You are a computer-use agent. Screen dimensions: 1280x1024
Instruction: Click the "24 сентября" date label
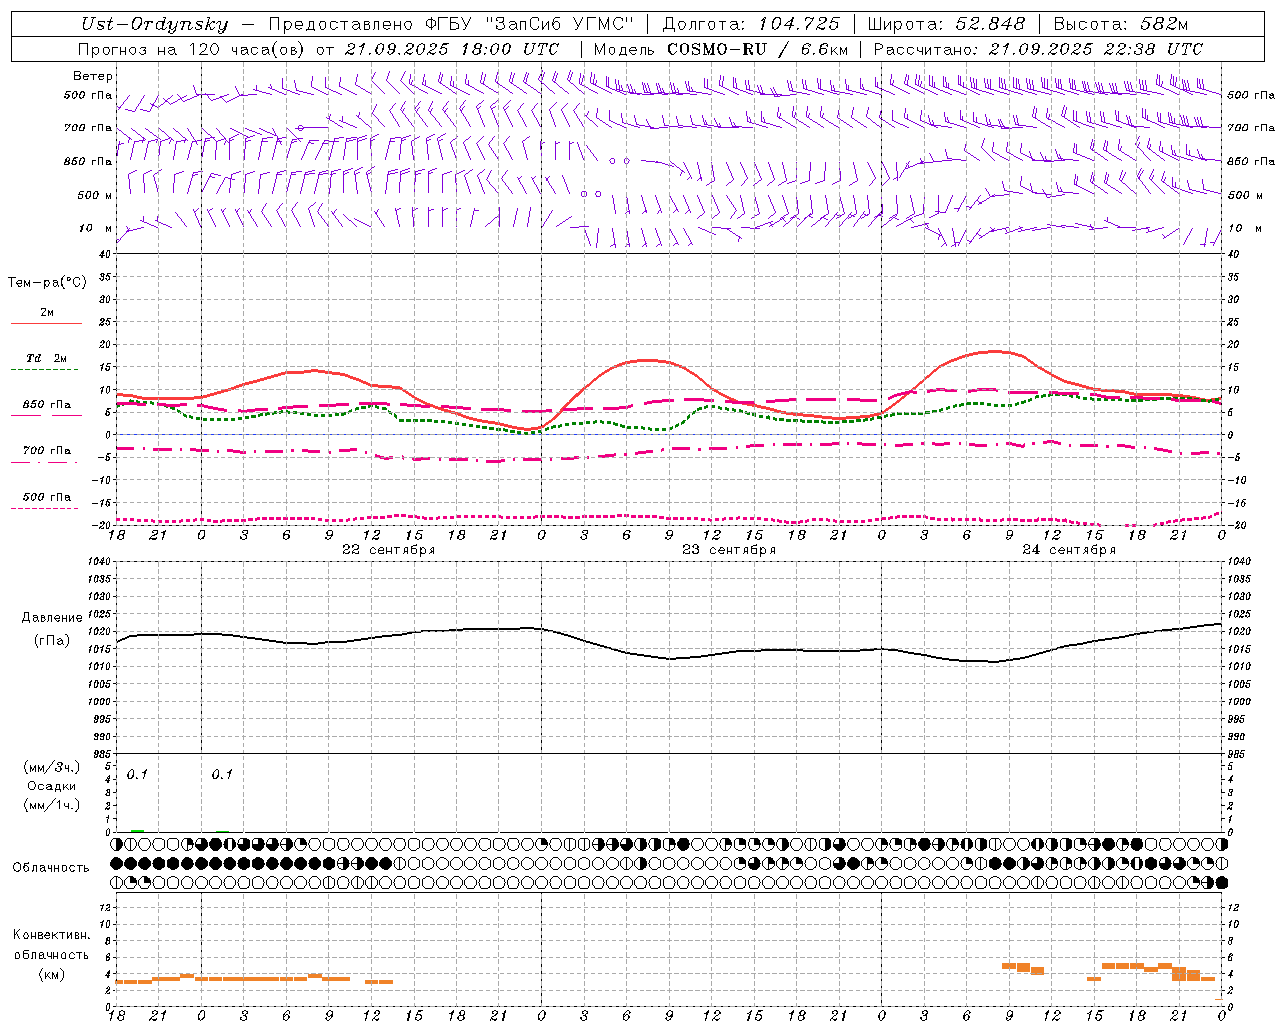(1069, 550)
